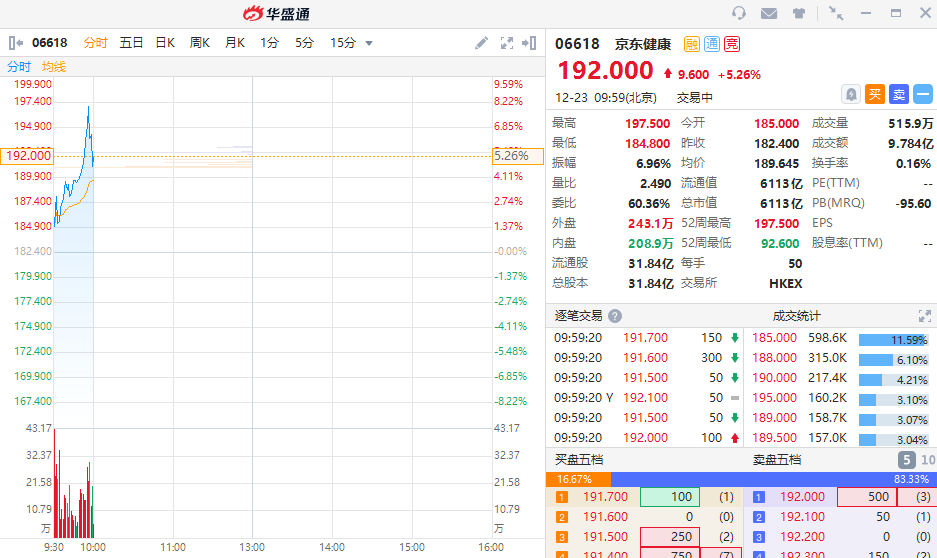937x558 pixels.
Task: Toggle the 均线 average line legend
Action: [x=54, y=66]
